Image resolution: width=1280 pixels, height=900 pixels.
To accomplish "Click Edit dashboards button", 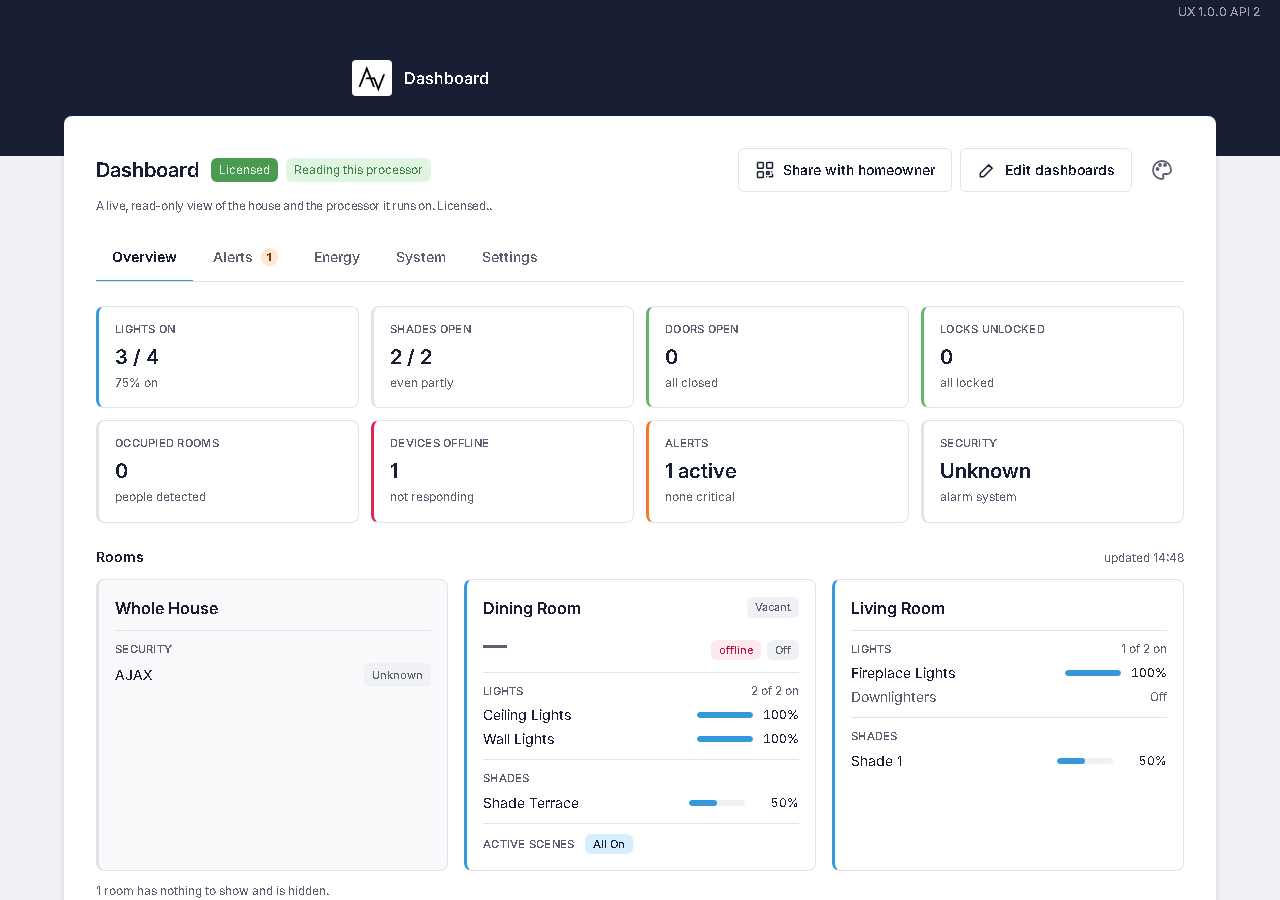I will click(x=1046, y=170).
